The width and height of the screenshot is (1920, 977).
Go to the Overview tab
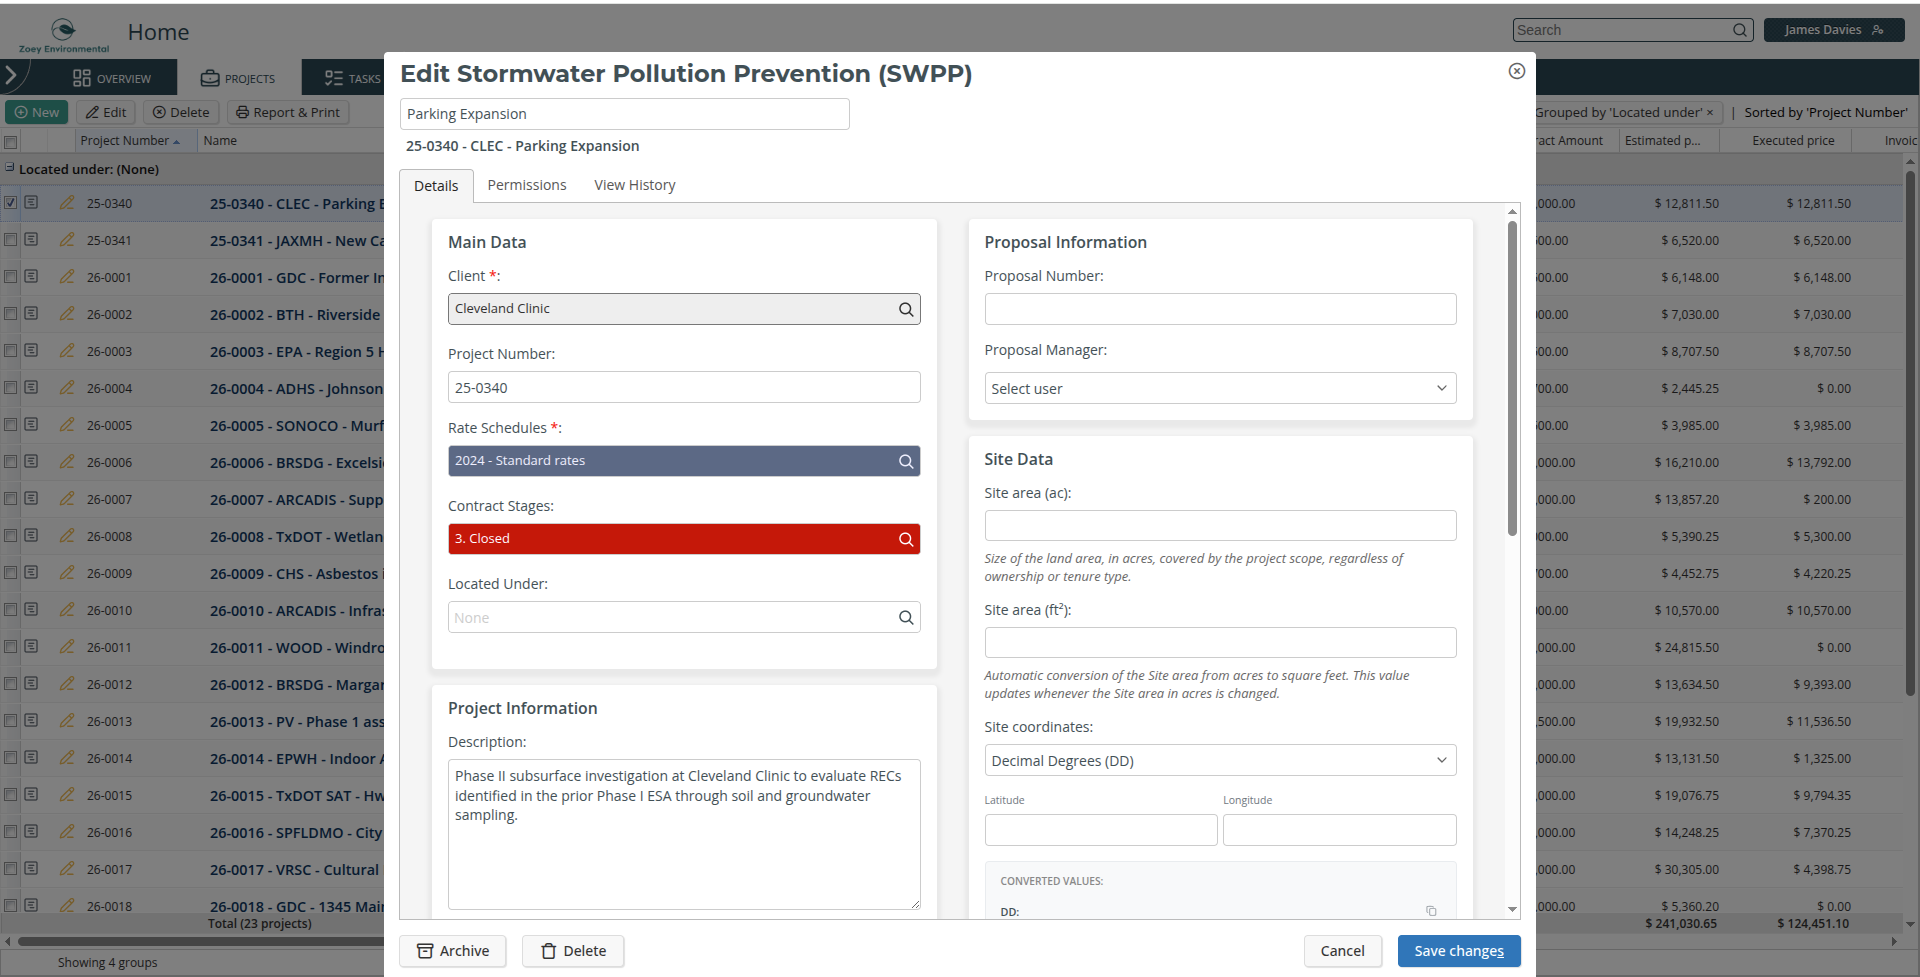pyautogui.click(x=112, y=78)
